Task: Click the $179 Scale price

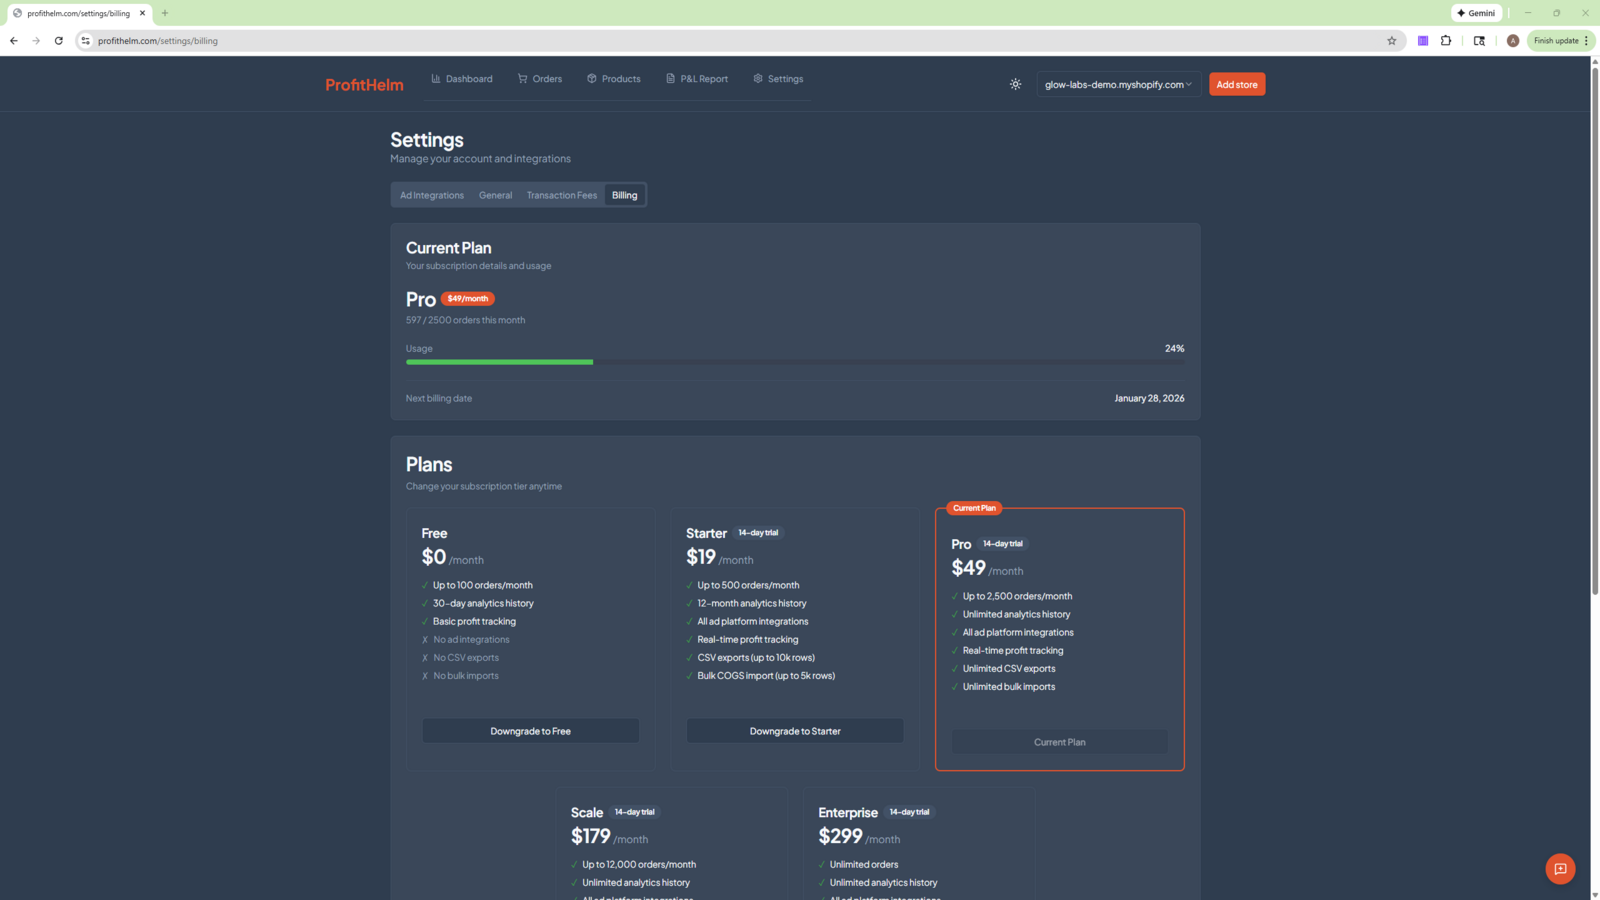Action: pos(590,836)
